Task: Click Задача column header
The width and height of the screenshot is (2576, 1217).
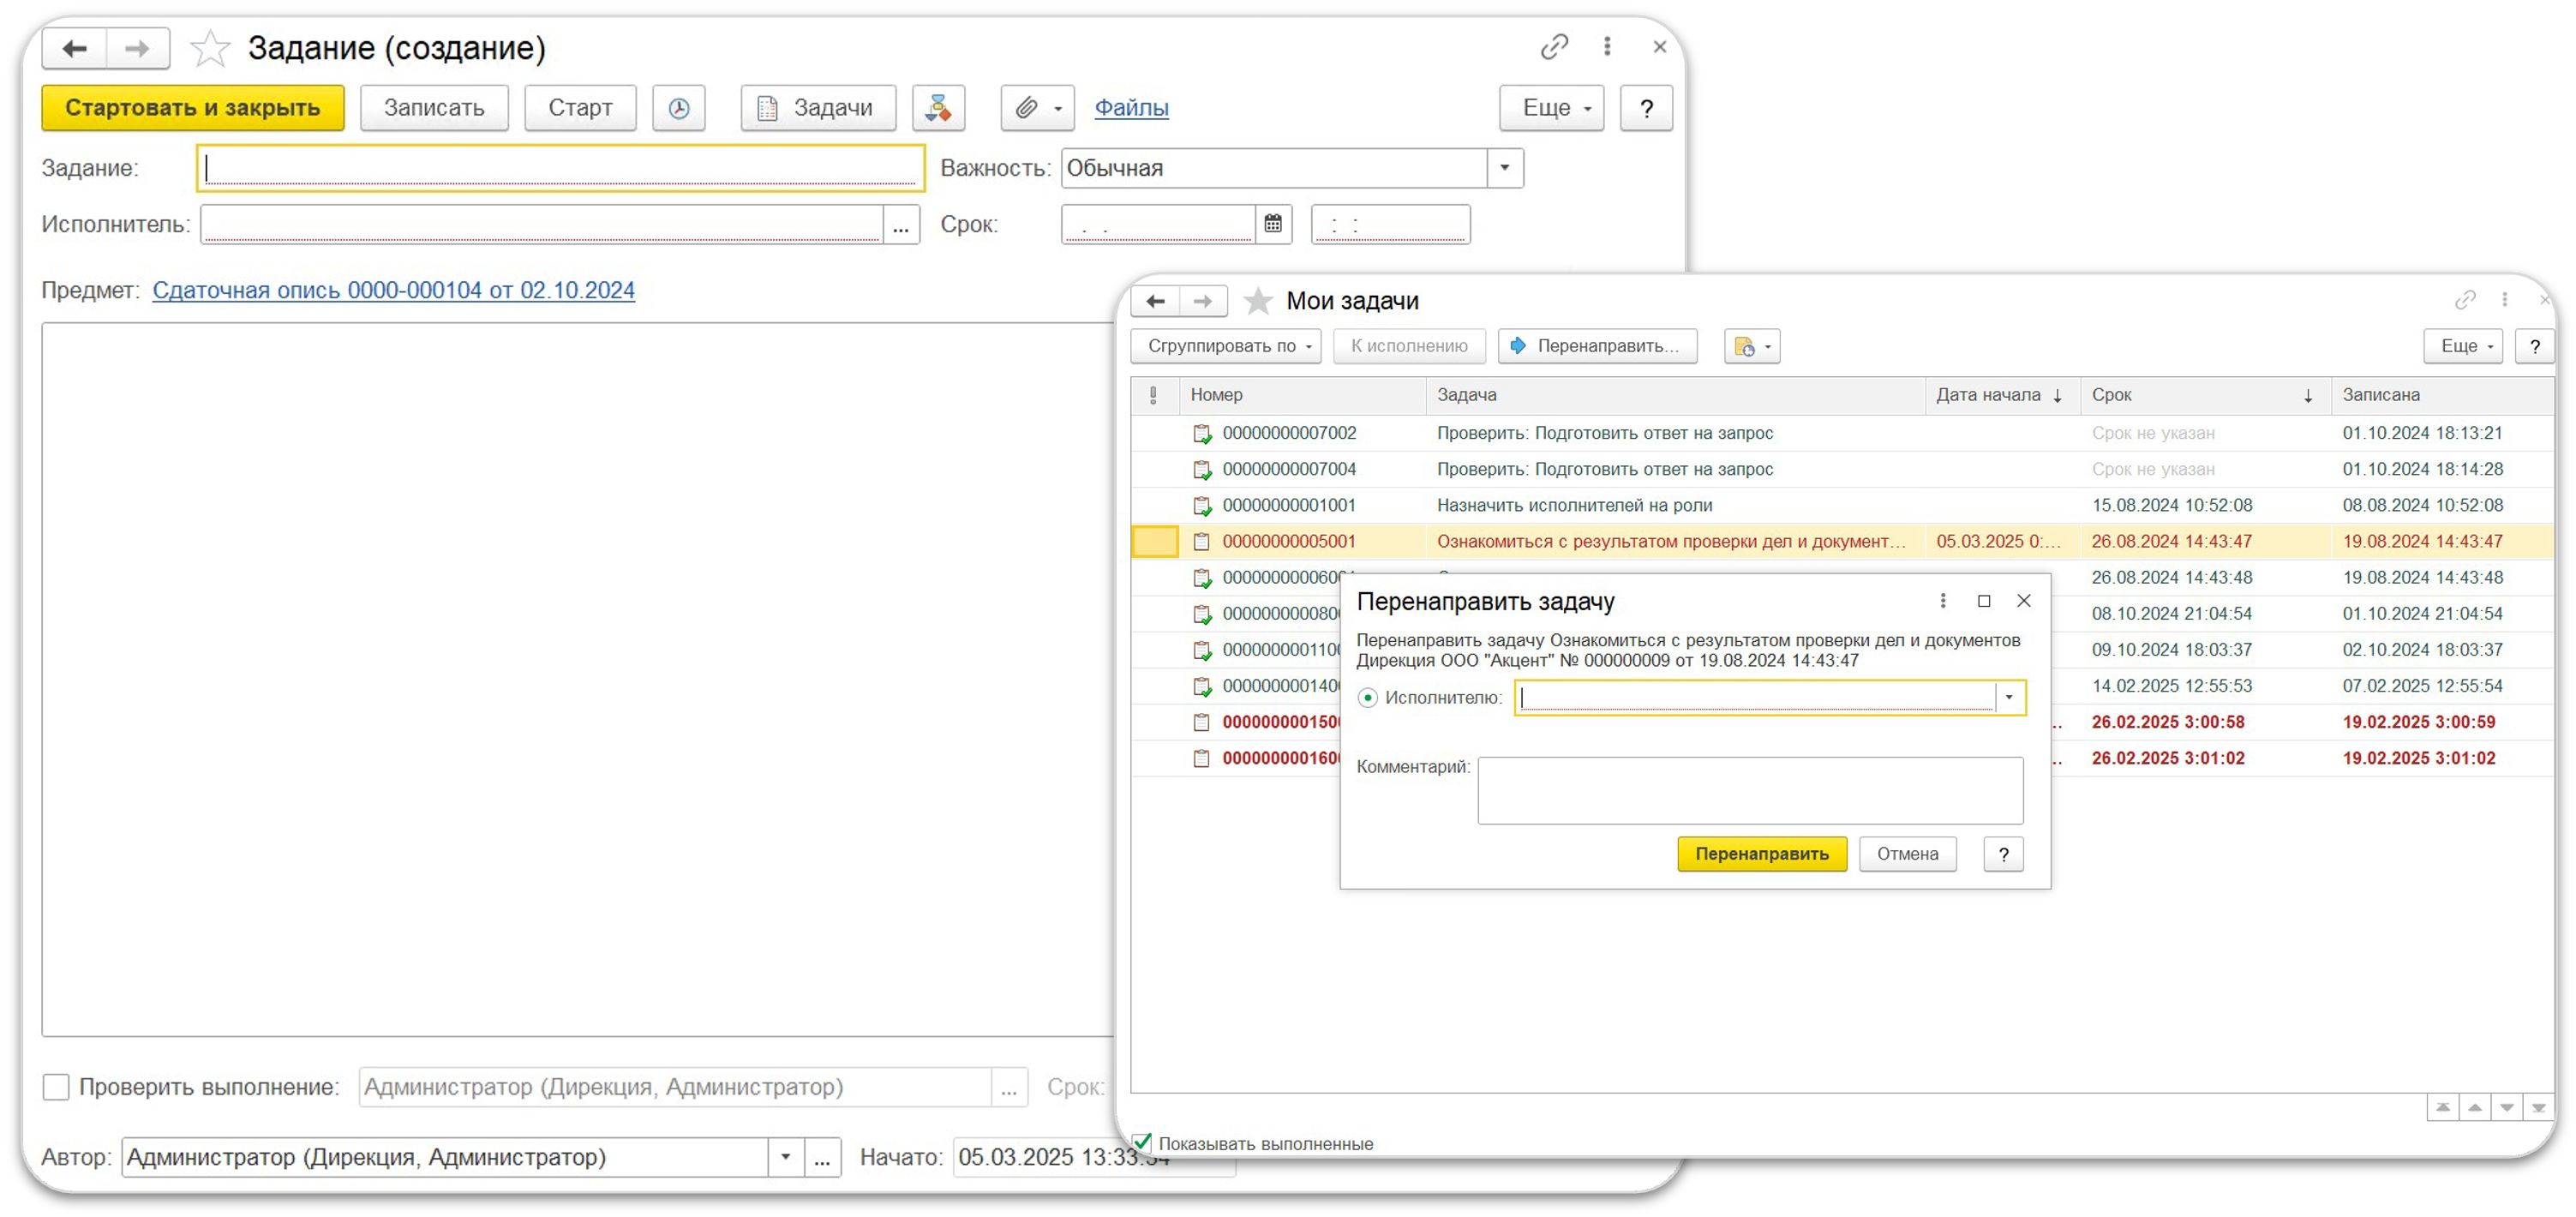Action: pyautogui.click(x=1676, y=395)
